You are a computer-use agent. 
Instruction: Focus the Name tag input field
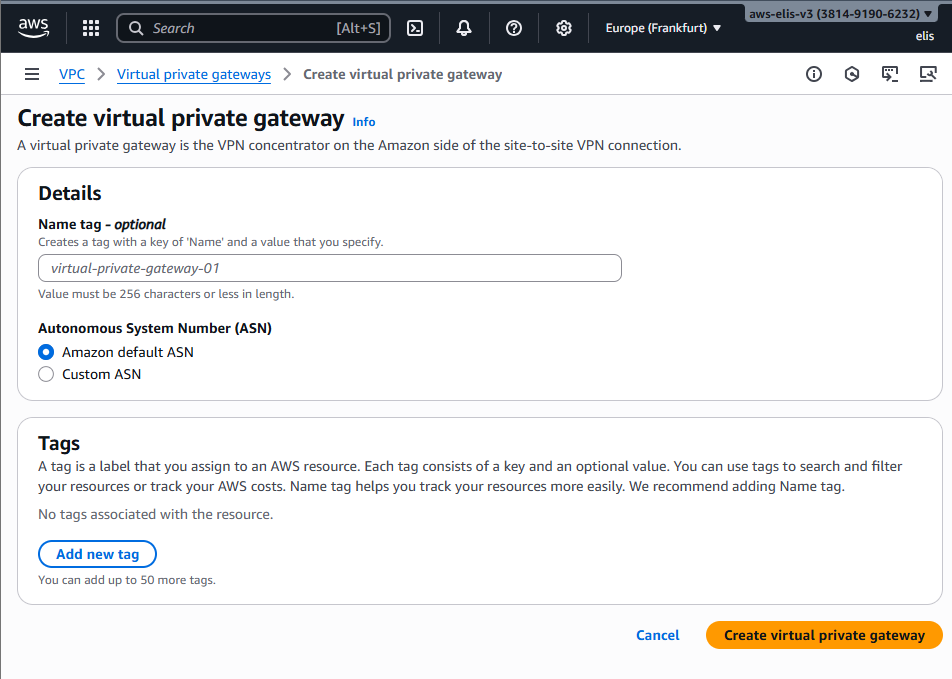pyautogui.click(x=329, y=268)
